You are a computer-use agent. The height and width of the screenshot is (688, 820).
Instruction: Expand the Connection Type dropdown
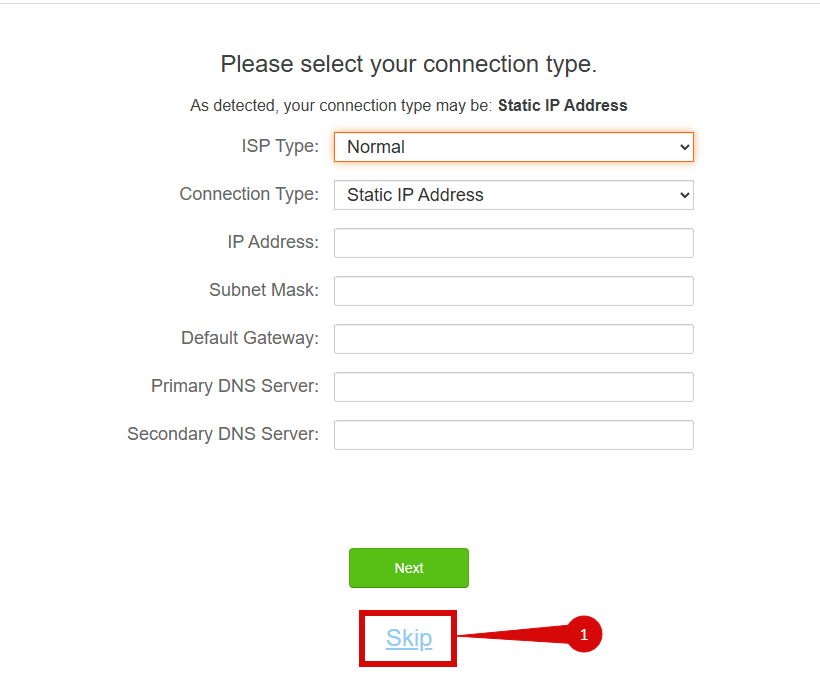click(x=513, y=195)
